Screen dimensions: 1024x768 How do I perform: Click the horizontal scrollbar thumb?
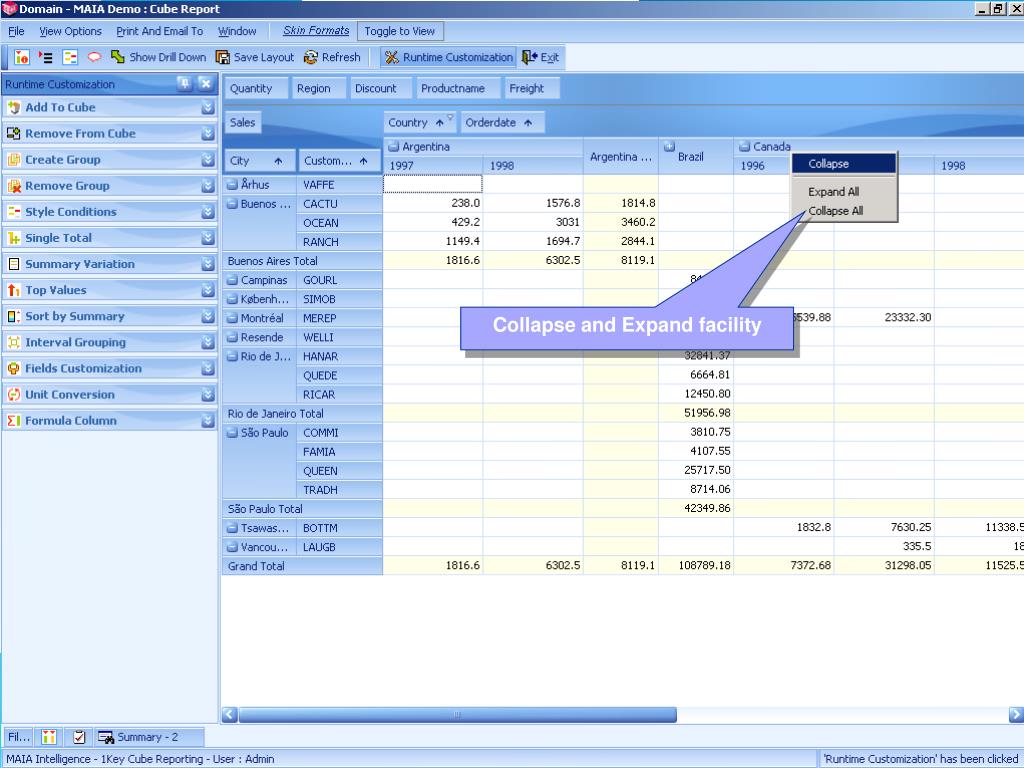457,714
